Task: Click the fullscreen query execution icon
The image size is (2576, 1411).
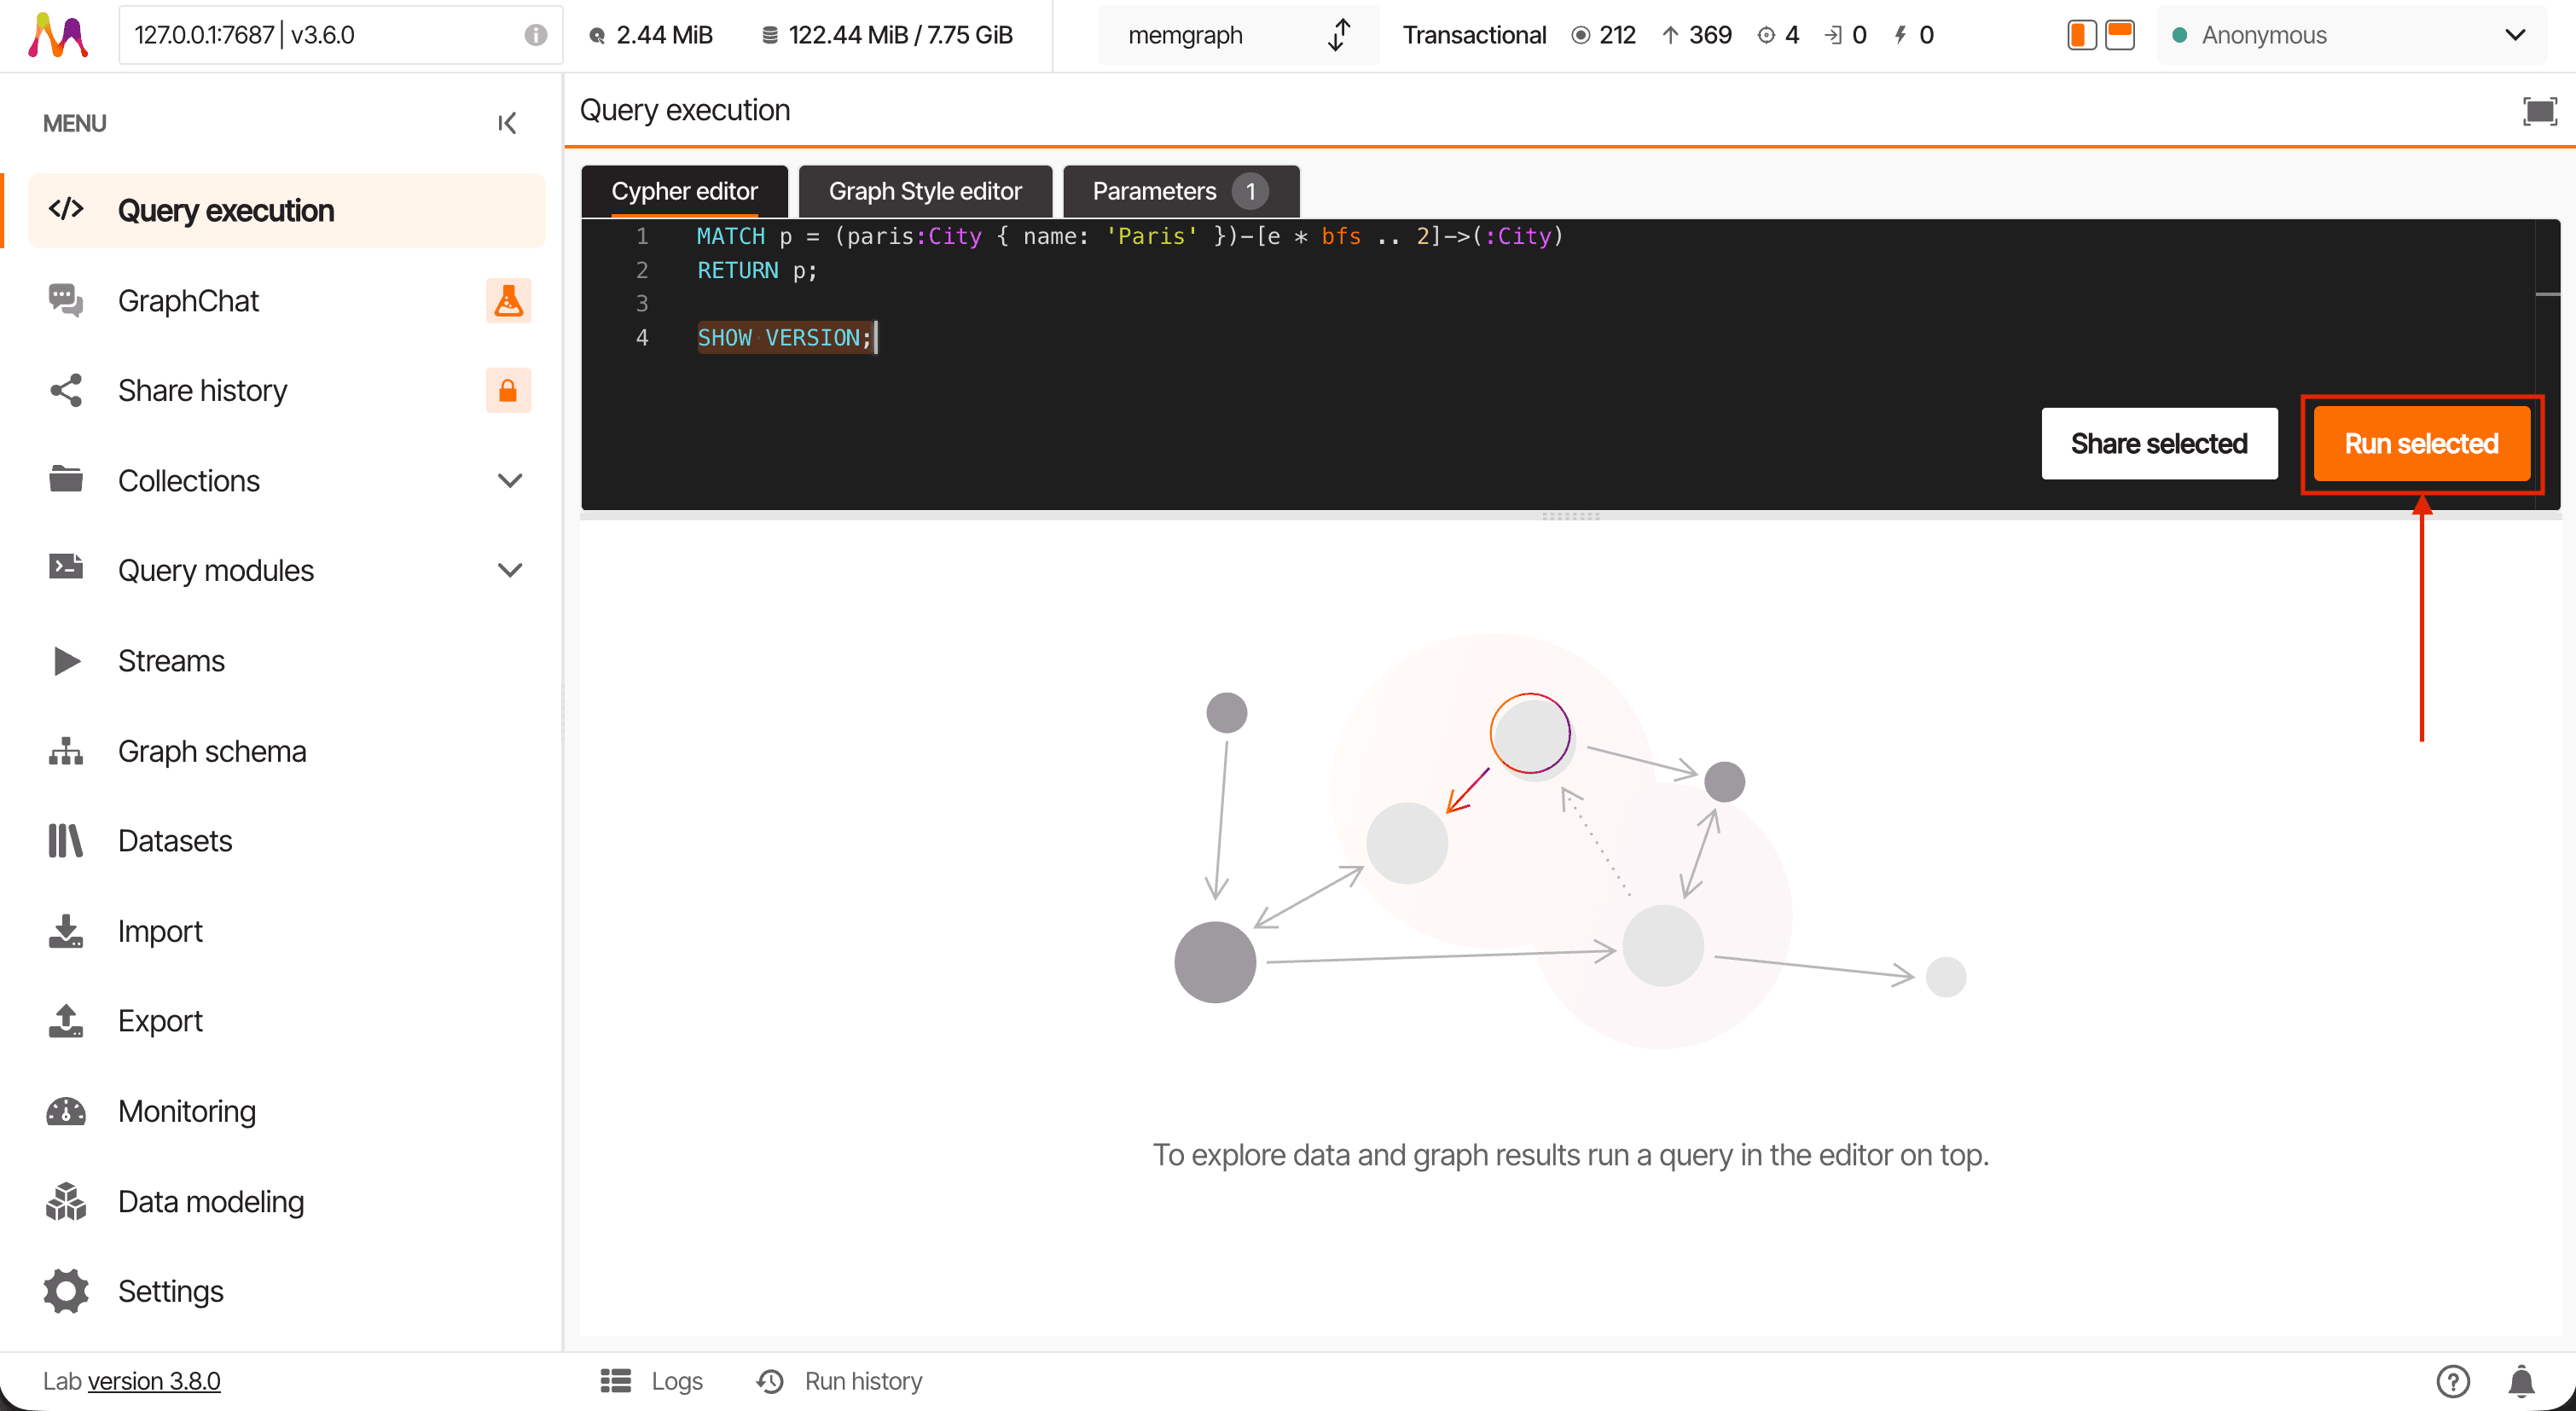Action: (x=2539, y=110)
